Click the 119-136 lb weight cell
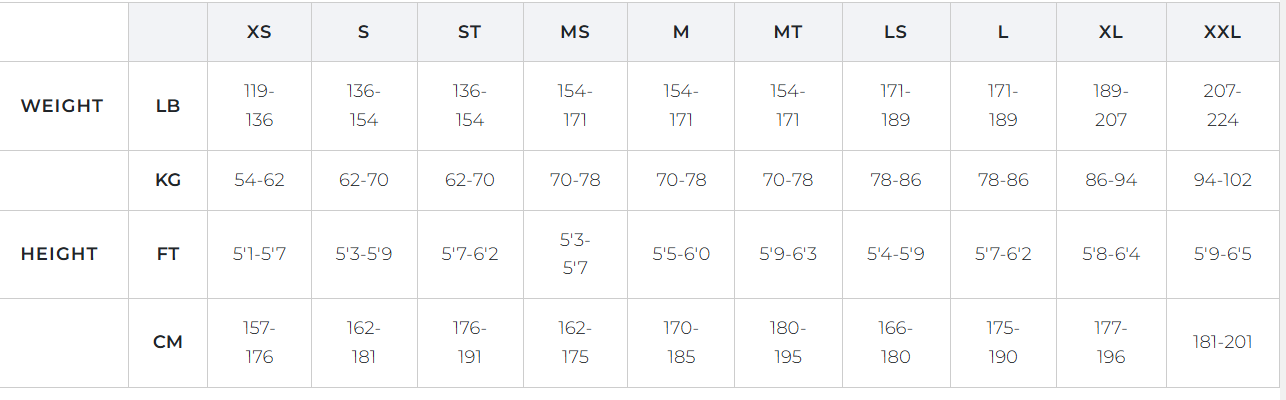1286x400 pixels. click(x=259, y=106)
